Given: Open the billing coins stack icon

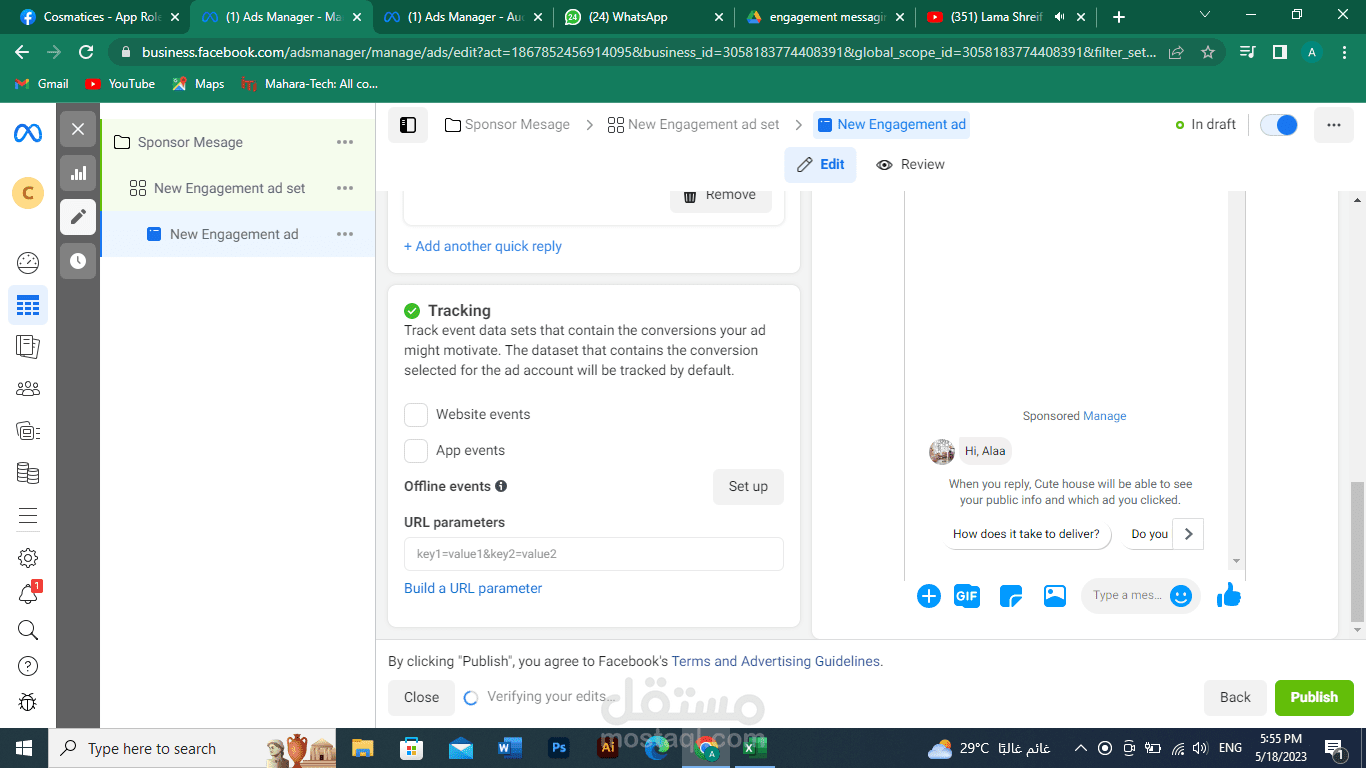Looking at the screenshot, I should click(28, 473).
